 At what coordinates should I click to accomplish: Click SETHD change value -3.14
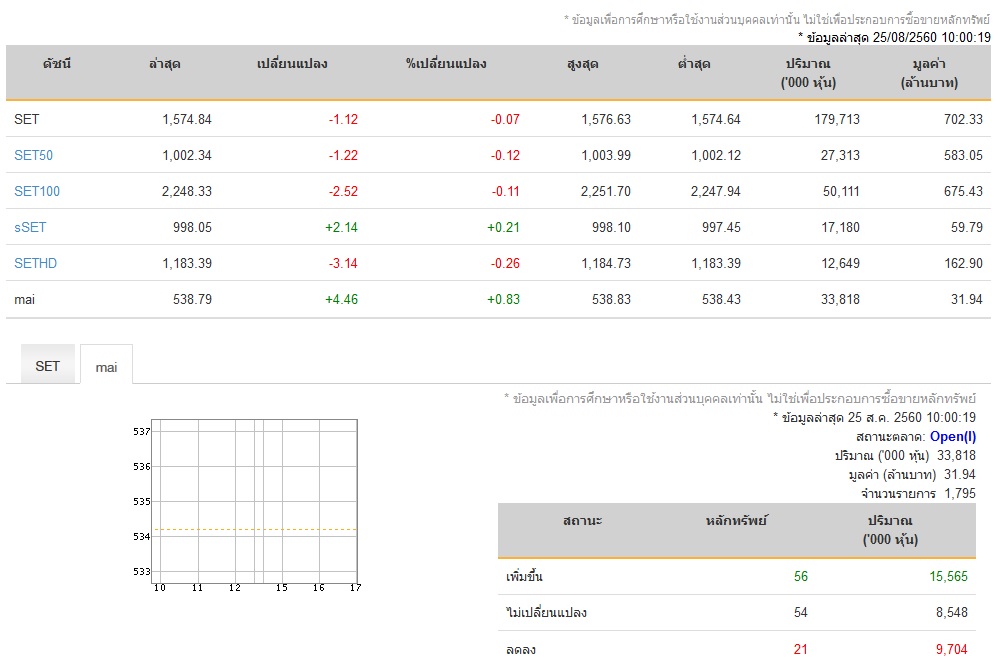point(344,263)
